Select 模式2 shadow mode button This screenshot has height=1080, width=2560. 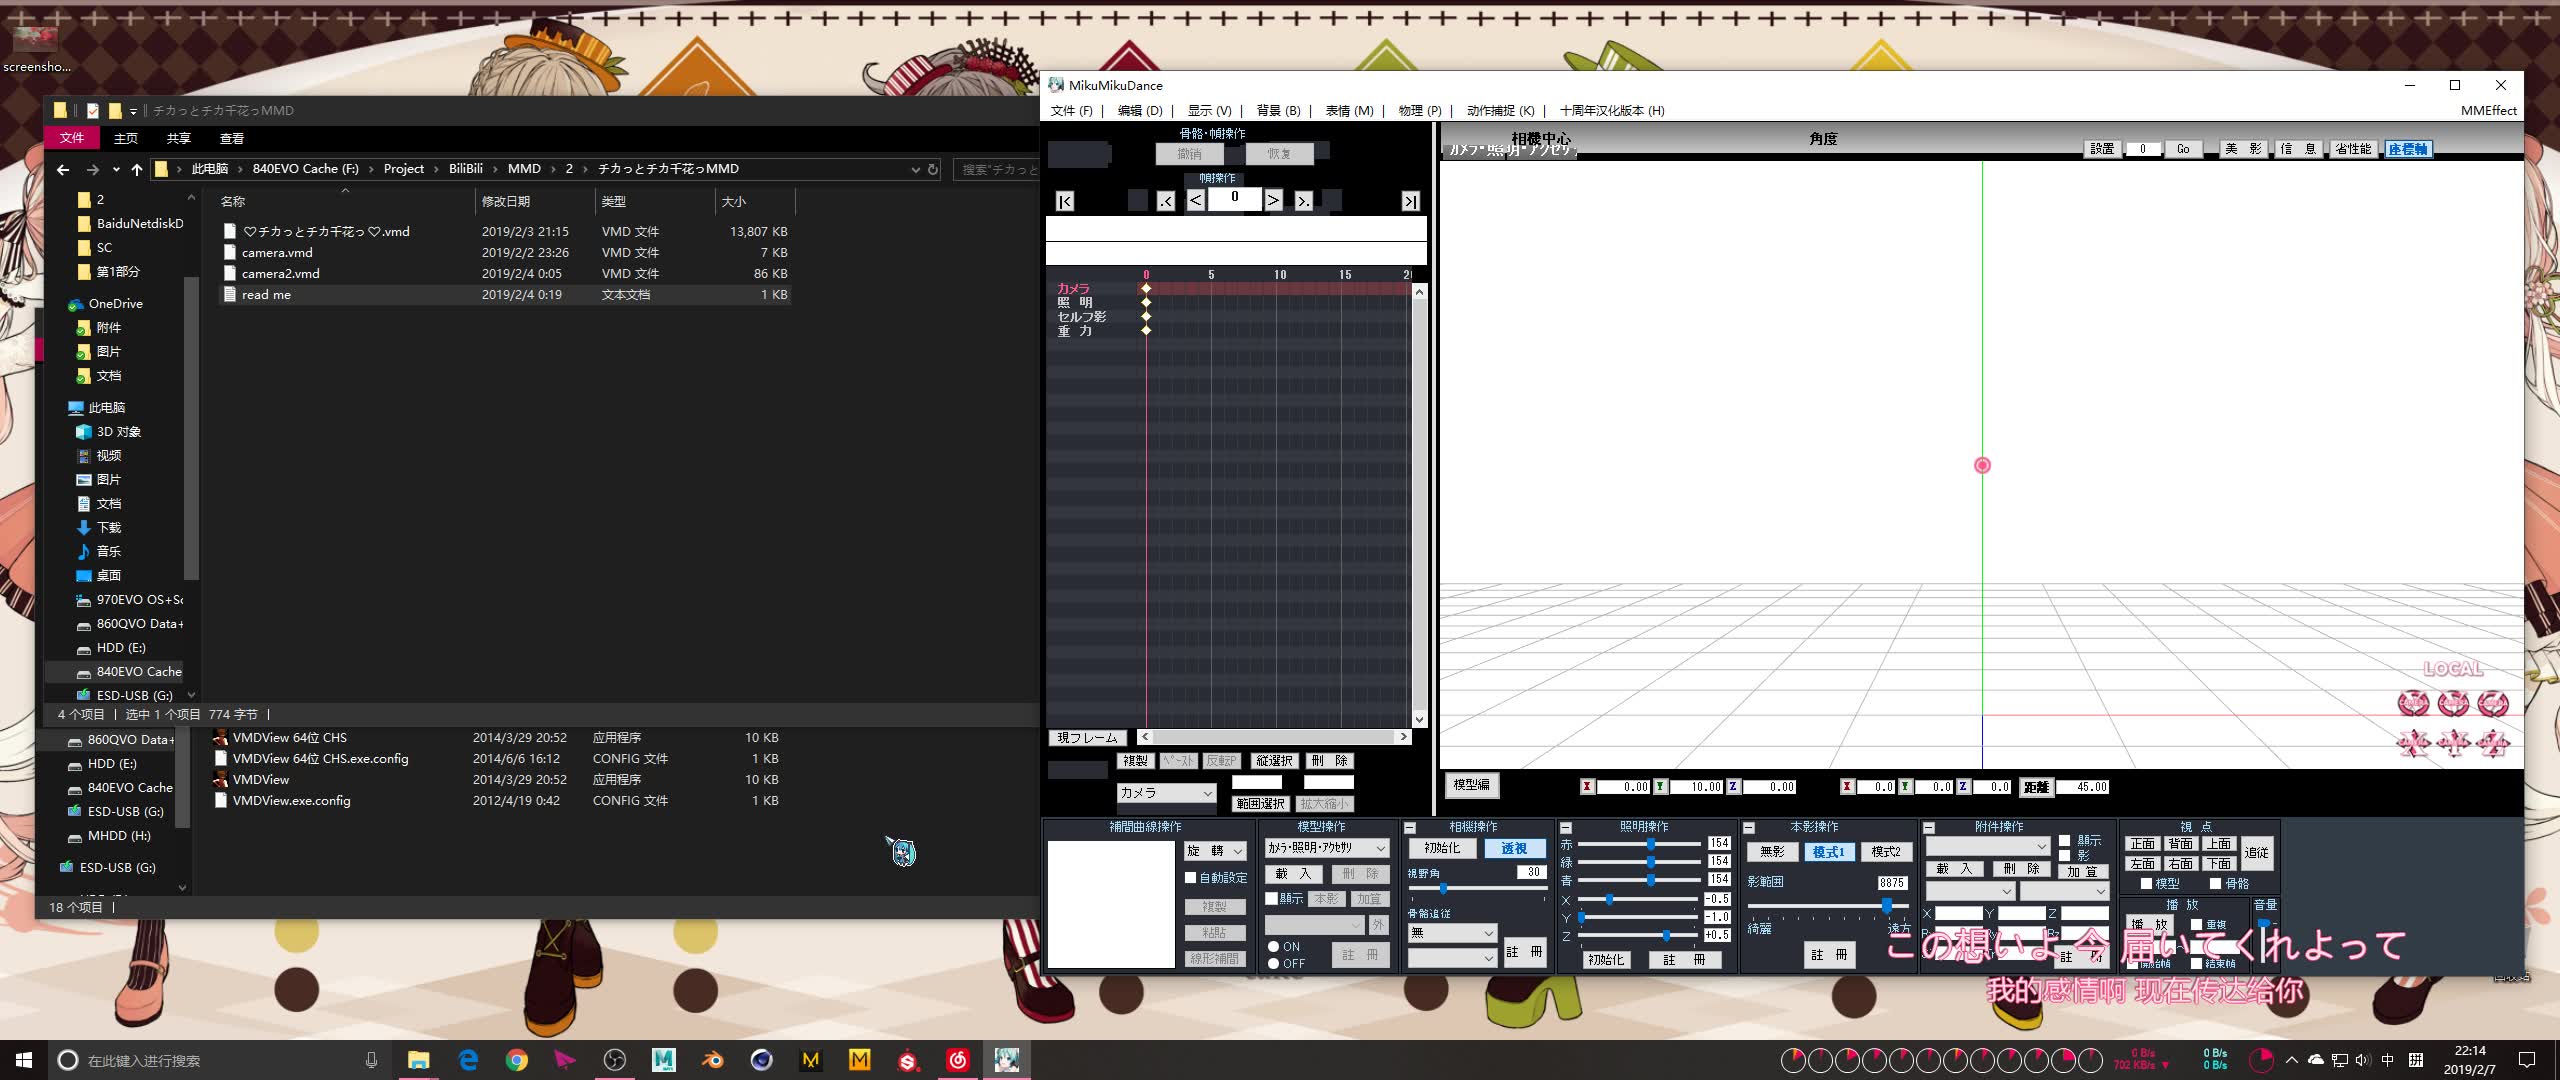(x=1886, y=851)
